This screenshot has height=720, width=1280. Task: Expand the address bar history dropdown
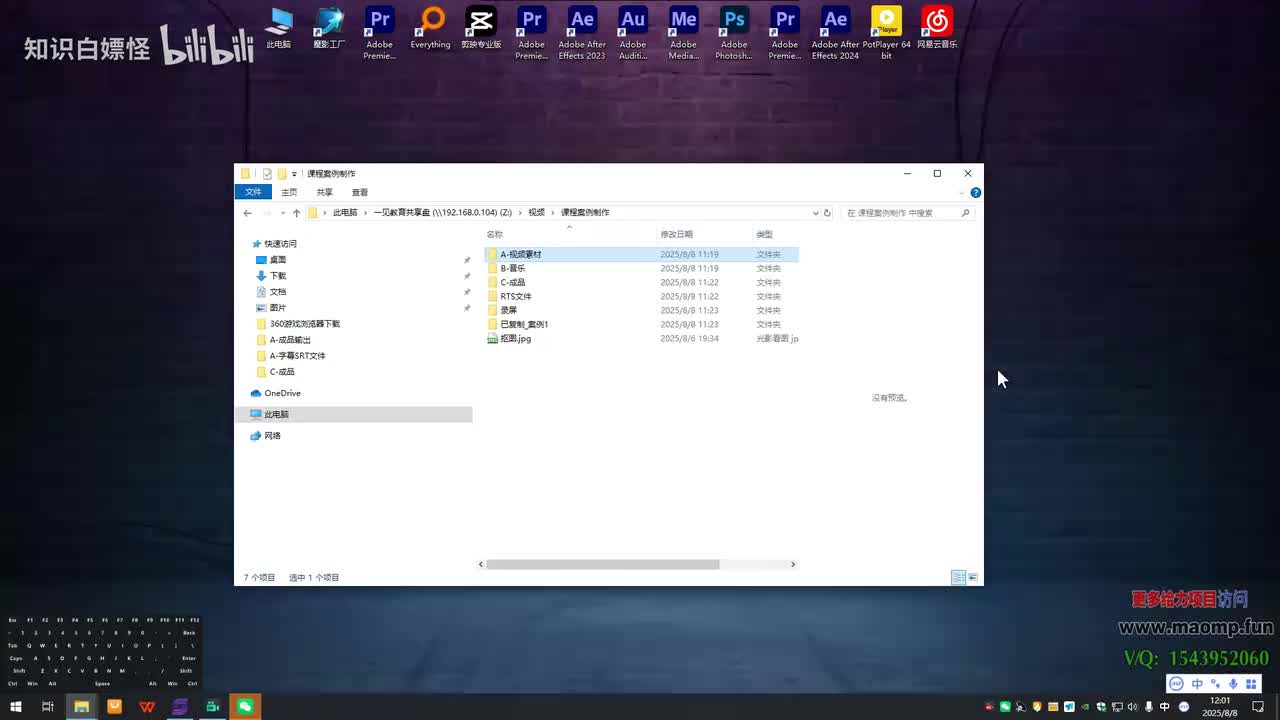tap(816, 213)
